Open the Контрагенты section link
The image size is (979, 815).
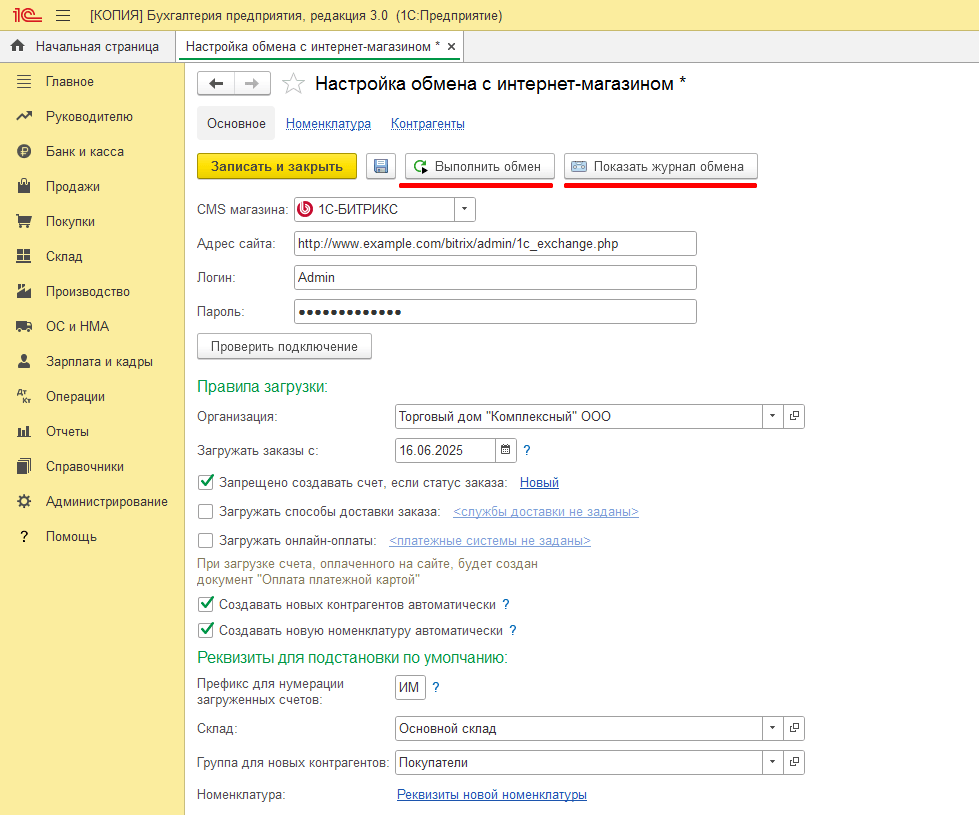click(x=428, y=124)
